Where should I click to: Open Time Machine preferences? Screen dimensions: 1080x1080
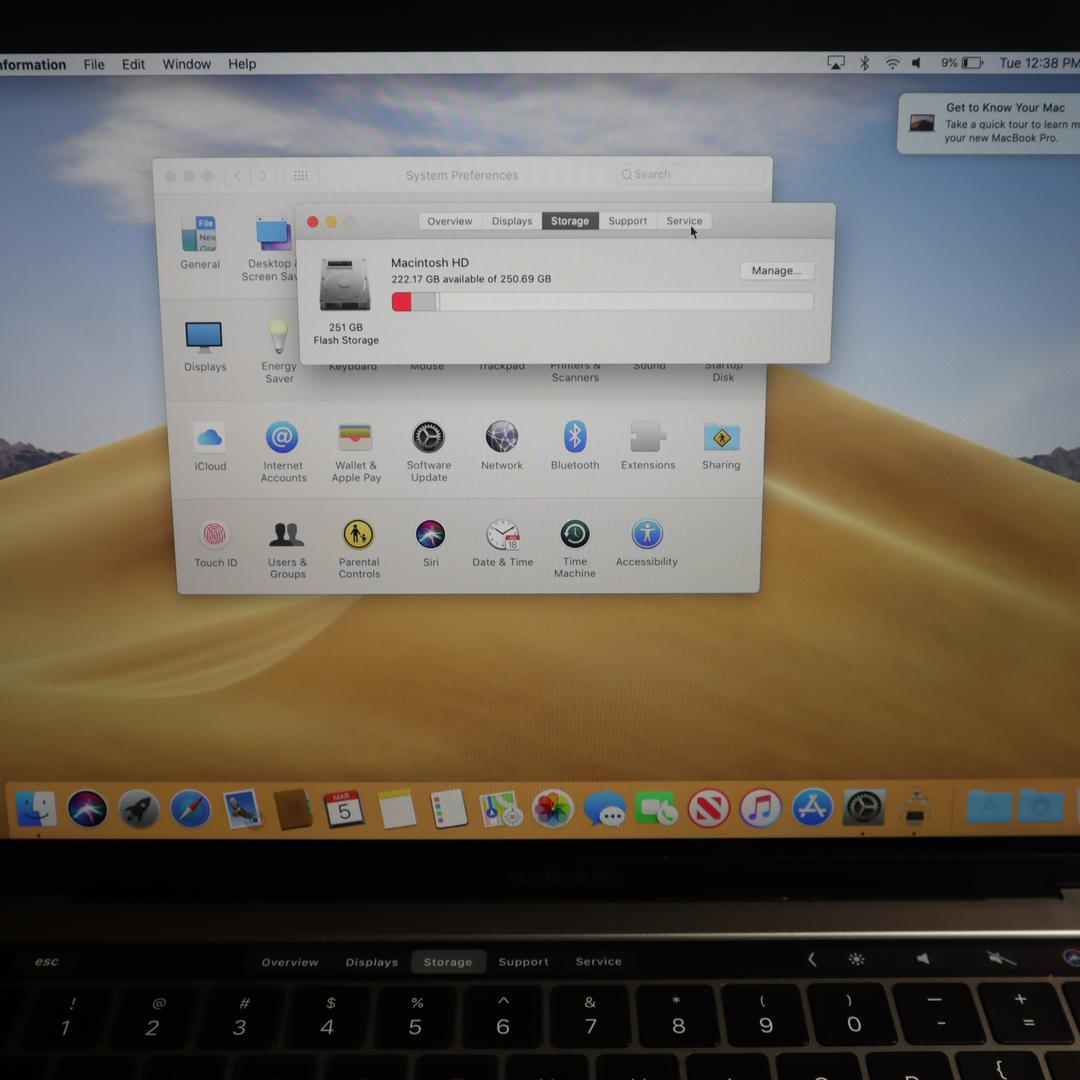point(574,534)
